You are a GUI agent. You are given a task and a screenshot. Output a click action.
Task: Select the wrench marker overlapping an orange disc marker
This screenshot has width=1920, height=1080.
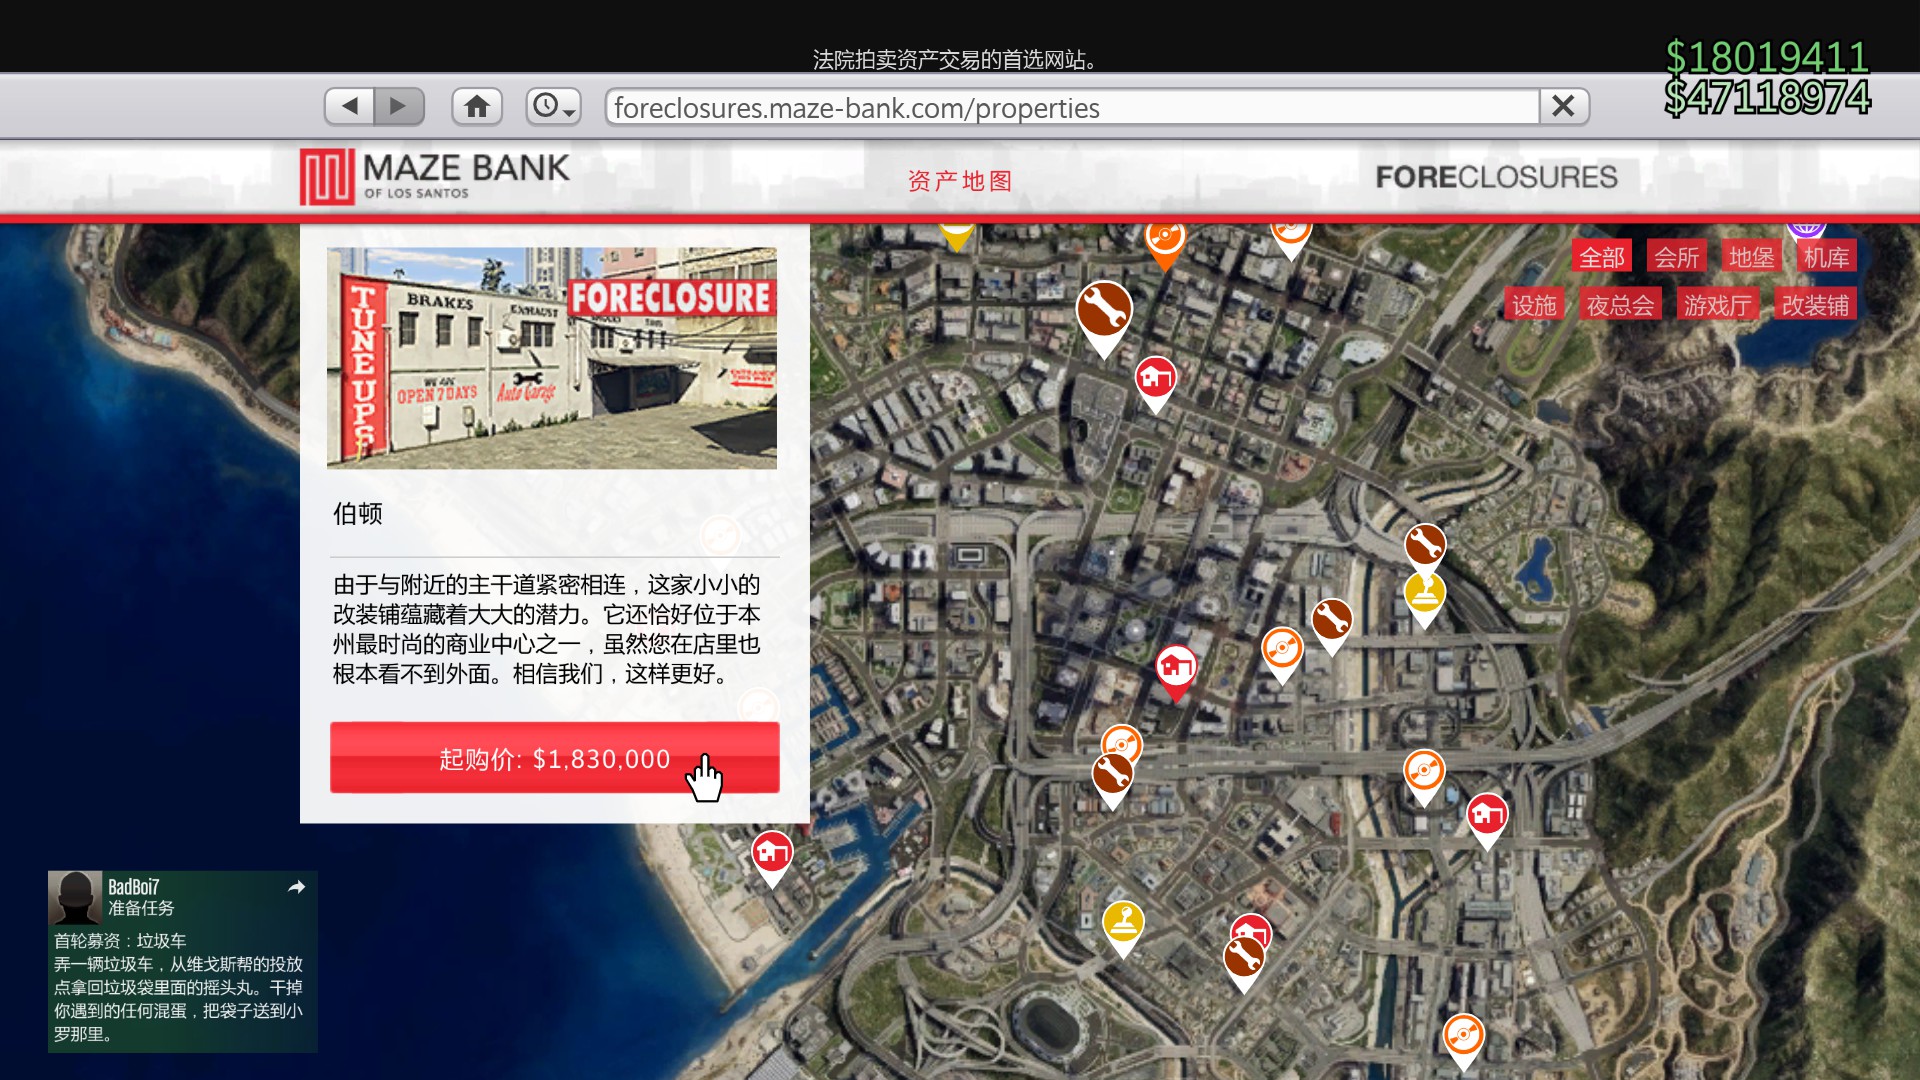click(x=1112, y=775)
